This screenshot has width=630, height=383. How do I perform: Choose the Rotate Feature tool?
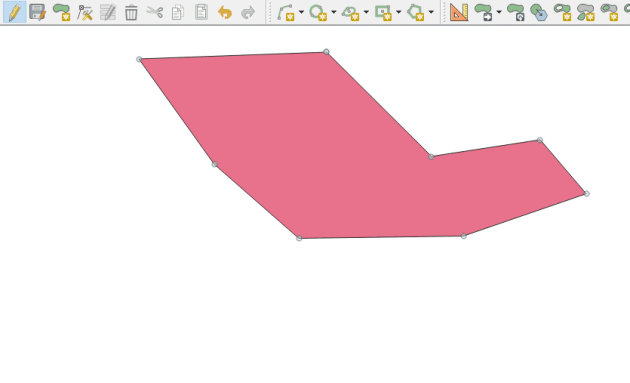pyautogui.click(x=515, y=12)
